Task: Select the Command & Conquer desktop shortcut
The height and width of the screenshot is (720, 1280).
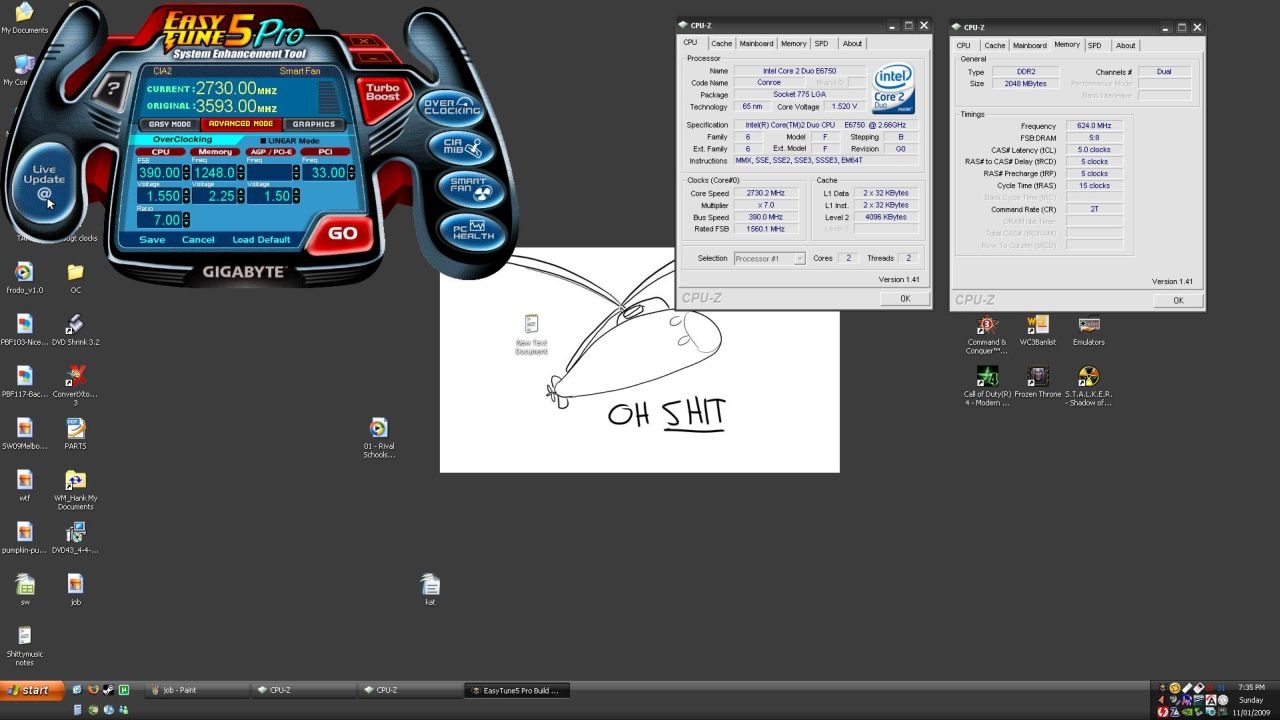Action: (x=987, y=334)
